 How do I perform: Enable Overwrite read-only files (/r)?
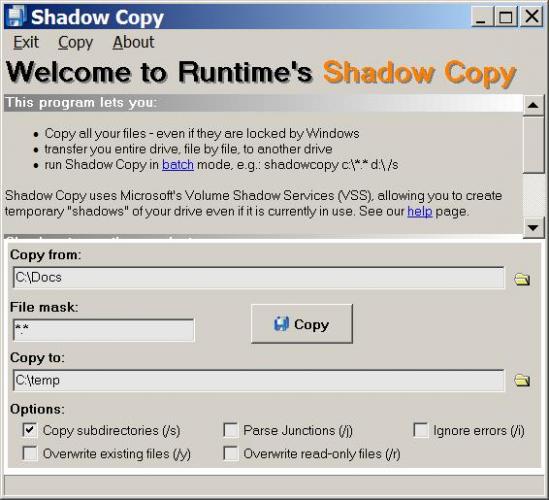point(231,453)
